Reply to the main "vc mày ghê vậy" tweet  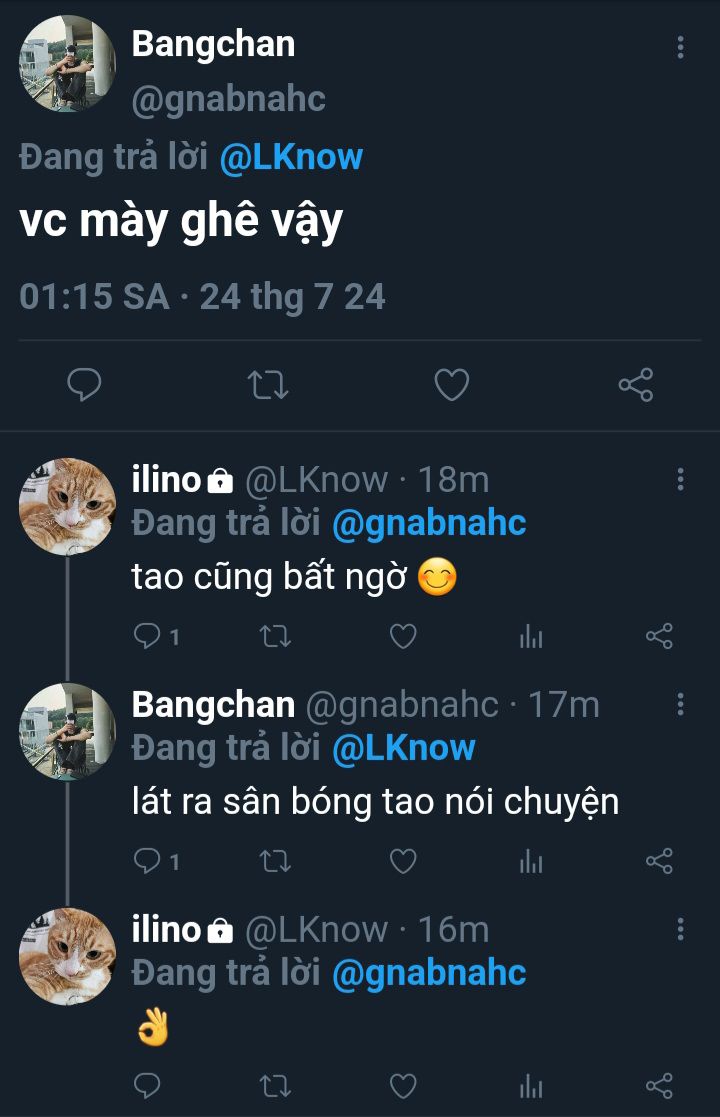point(84,385)
